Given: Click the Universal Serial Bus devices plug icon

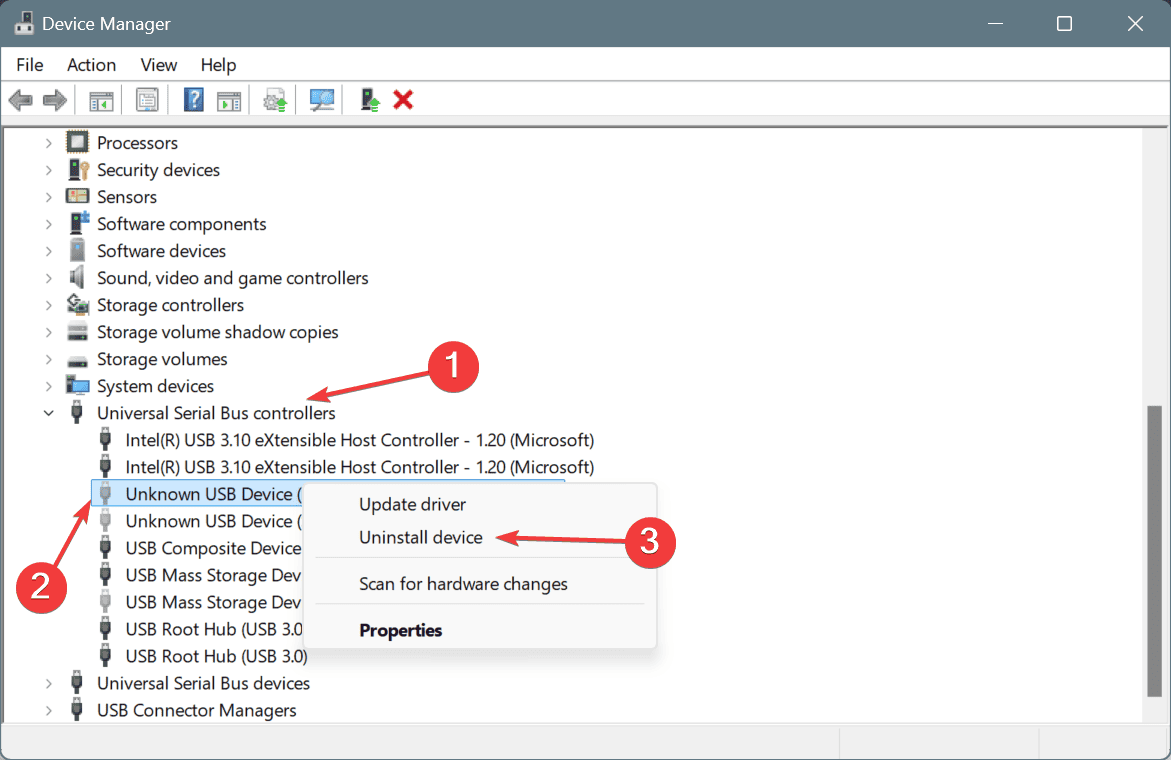Looking at the screenshot, I should tap(76, 682).
